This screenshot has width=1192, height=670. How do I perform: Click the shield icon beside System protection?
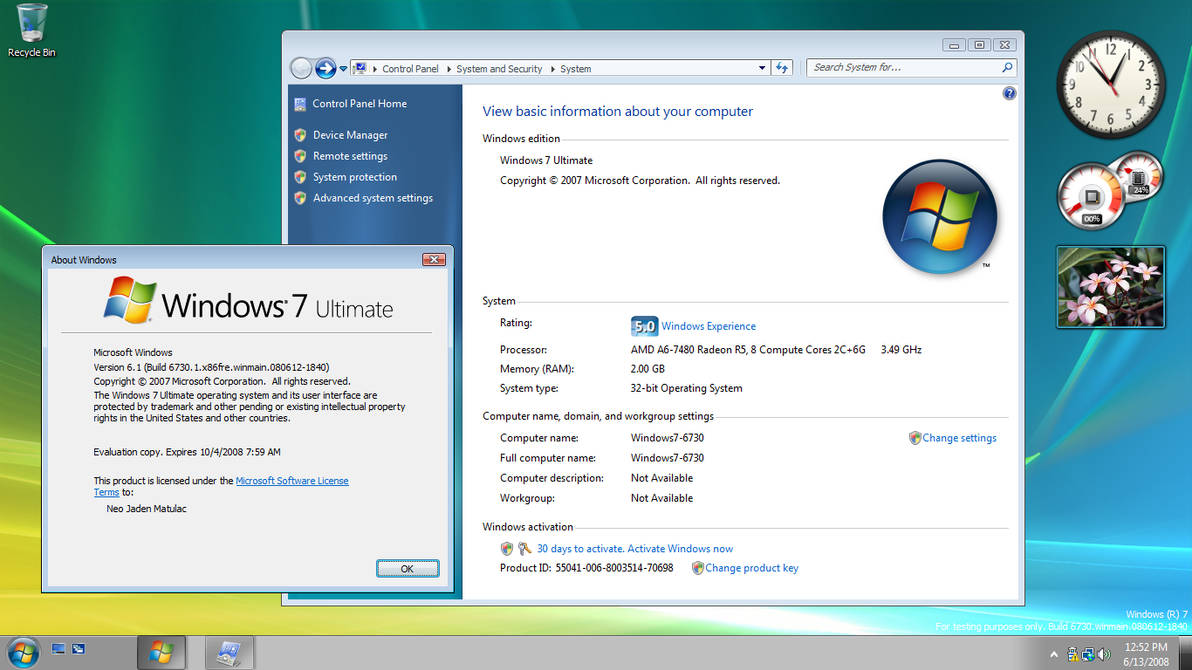click(x=300, y=177)
